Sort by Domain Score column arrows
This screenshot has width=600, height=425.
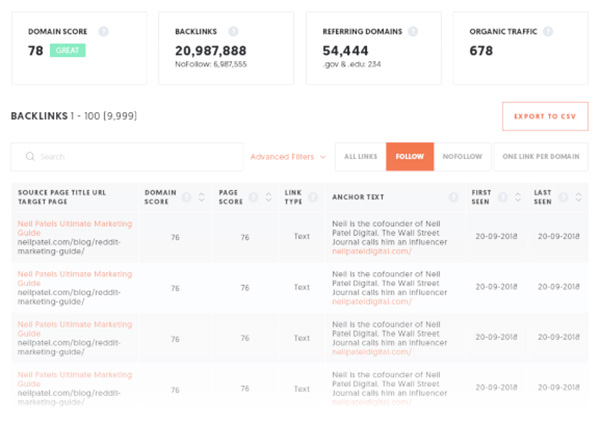tap(201, 197)
